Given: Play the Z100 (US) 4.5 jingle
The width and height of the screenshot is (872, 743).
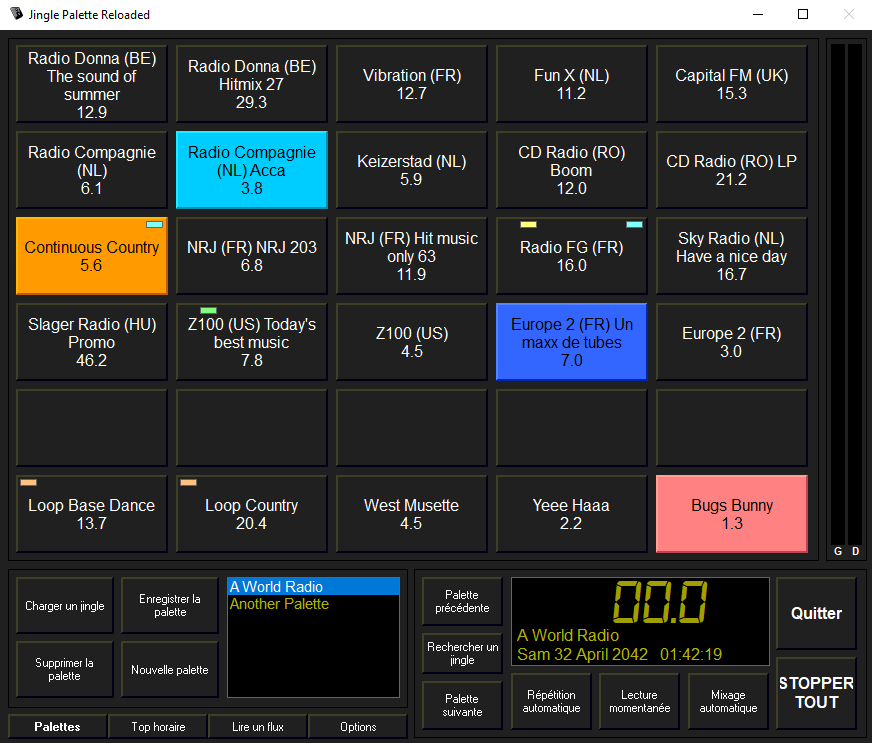Looking at the screenshot, I should click(412, 342).
